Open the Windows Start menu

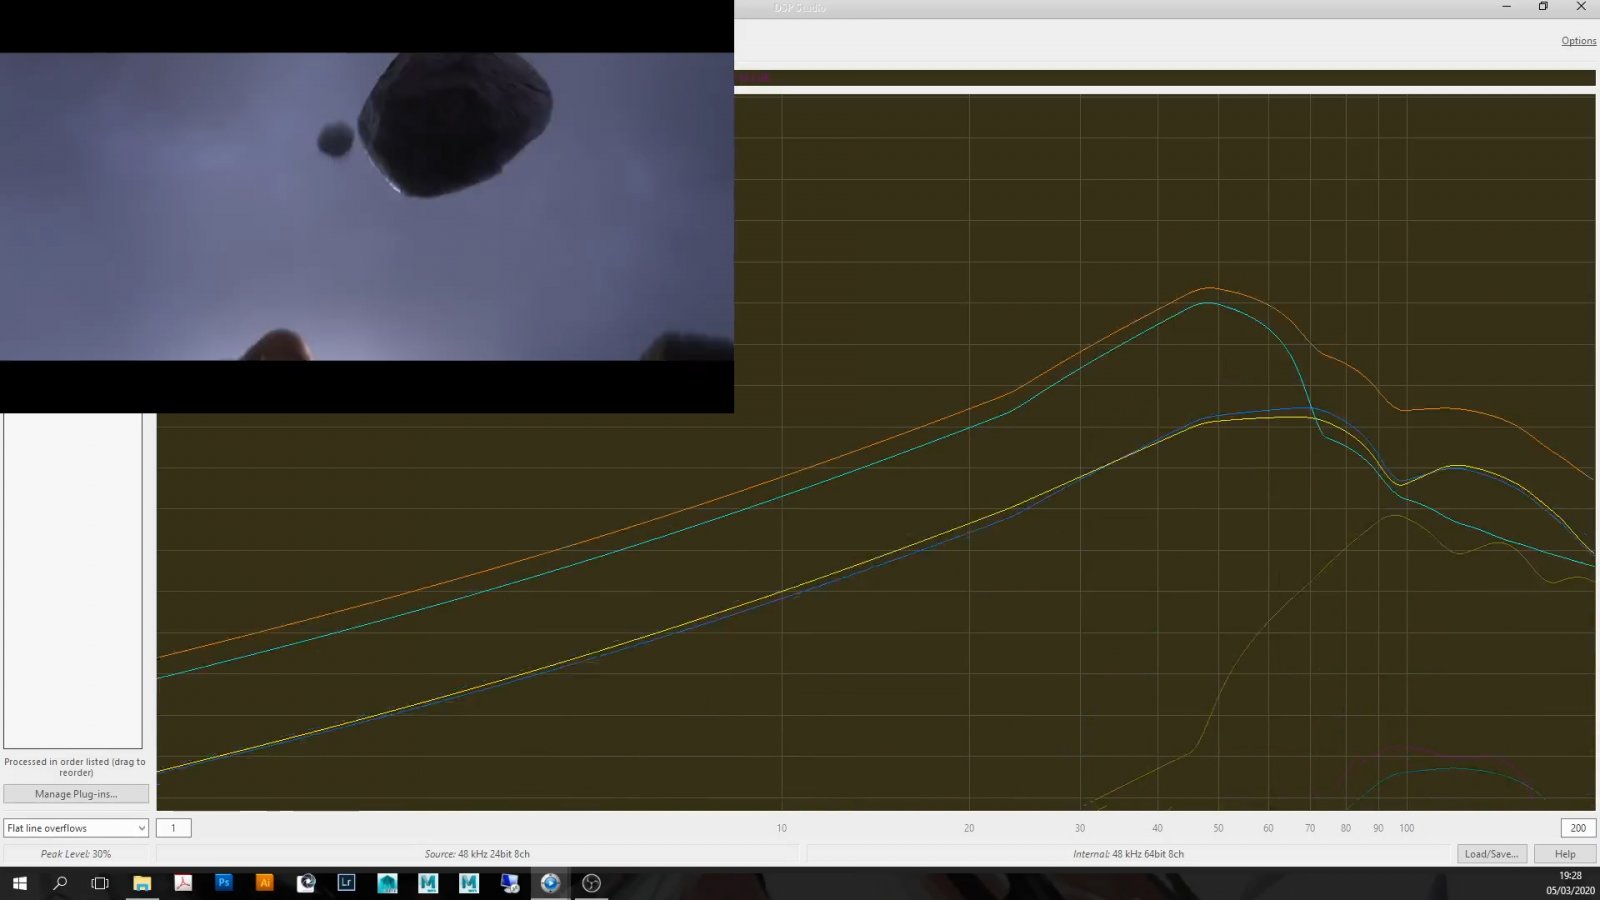[x=19, y=883]
